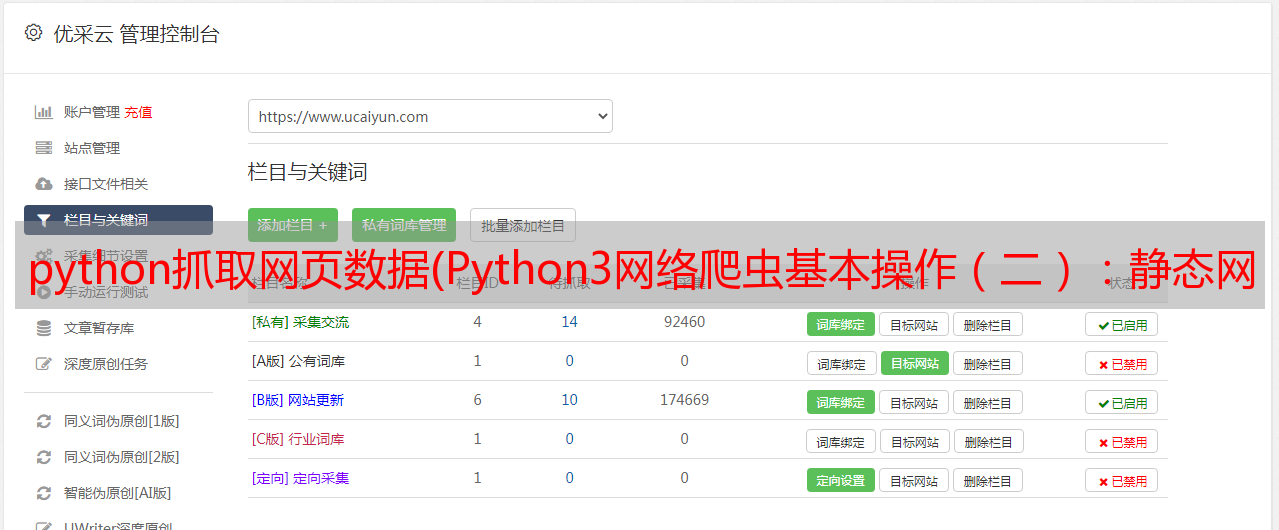Click the green 添加栏目 + button

(293, 225)
